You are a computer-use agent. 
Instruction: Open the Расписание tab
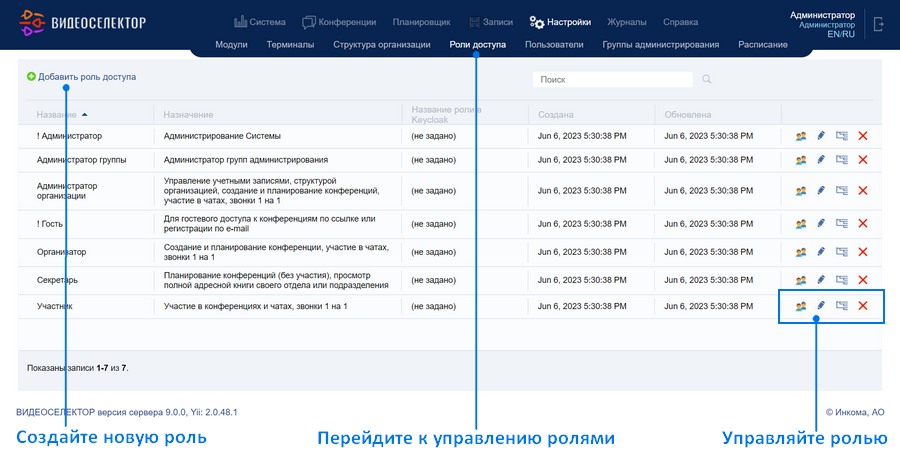(x=763, y=44)
